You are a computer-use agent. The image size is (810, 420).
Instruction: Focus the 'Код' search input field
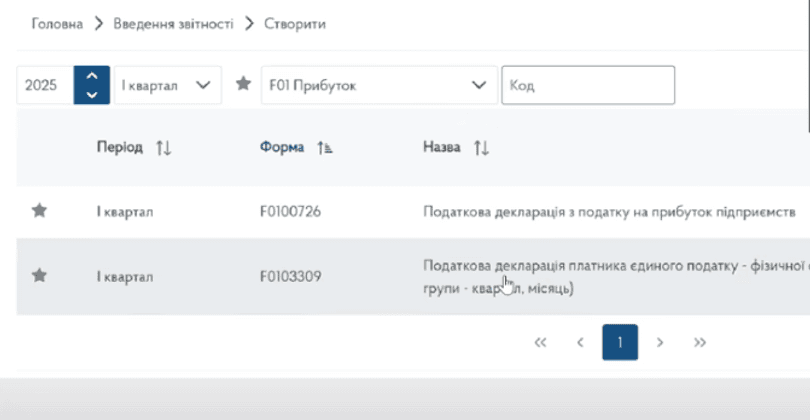click(x=588, y=85)
